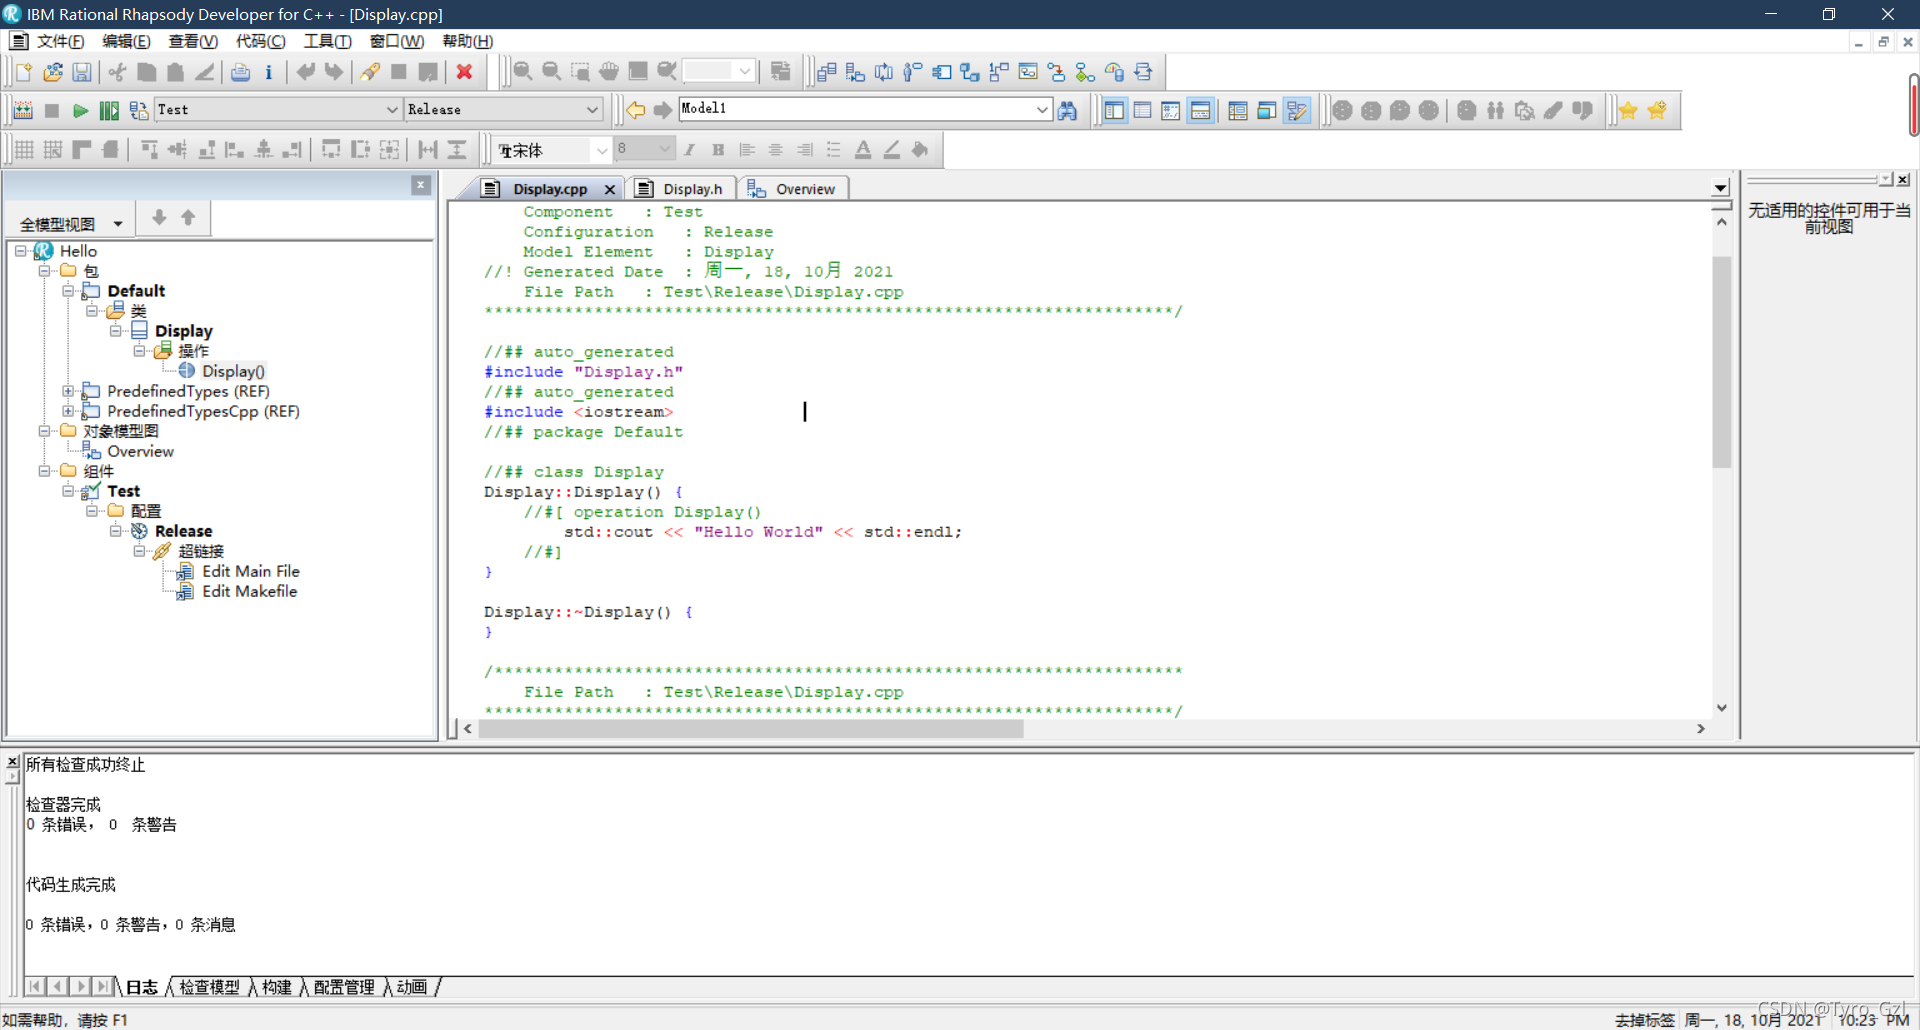Open the editor tab list dropdown arrow

tap(1720, 188)
